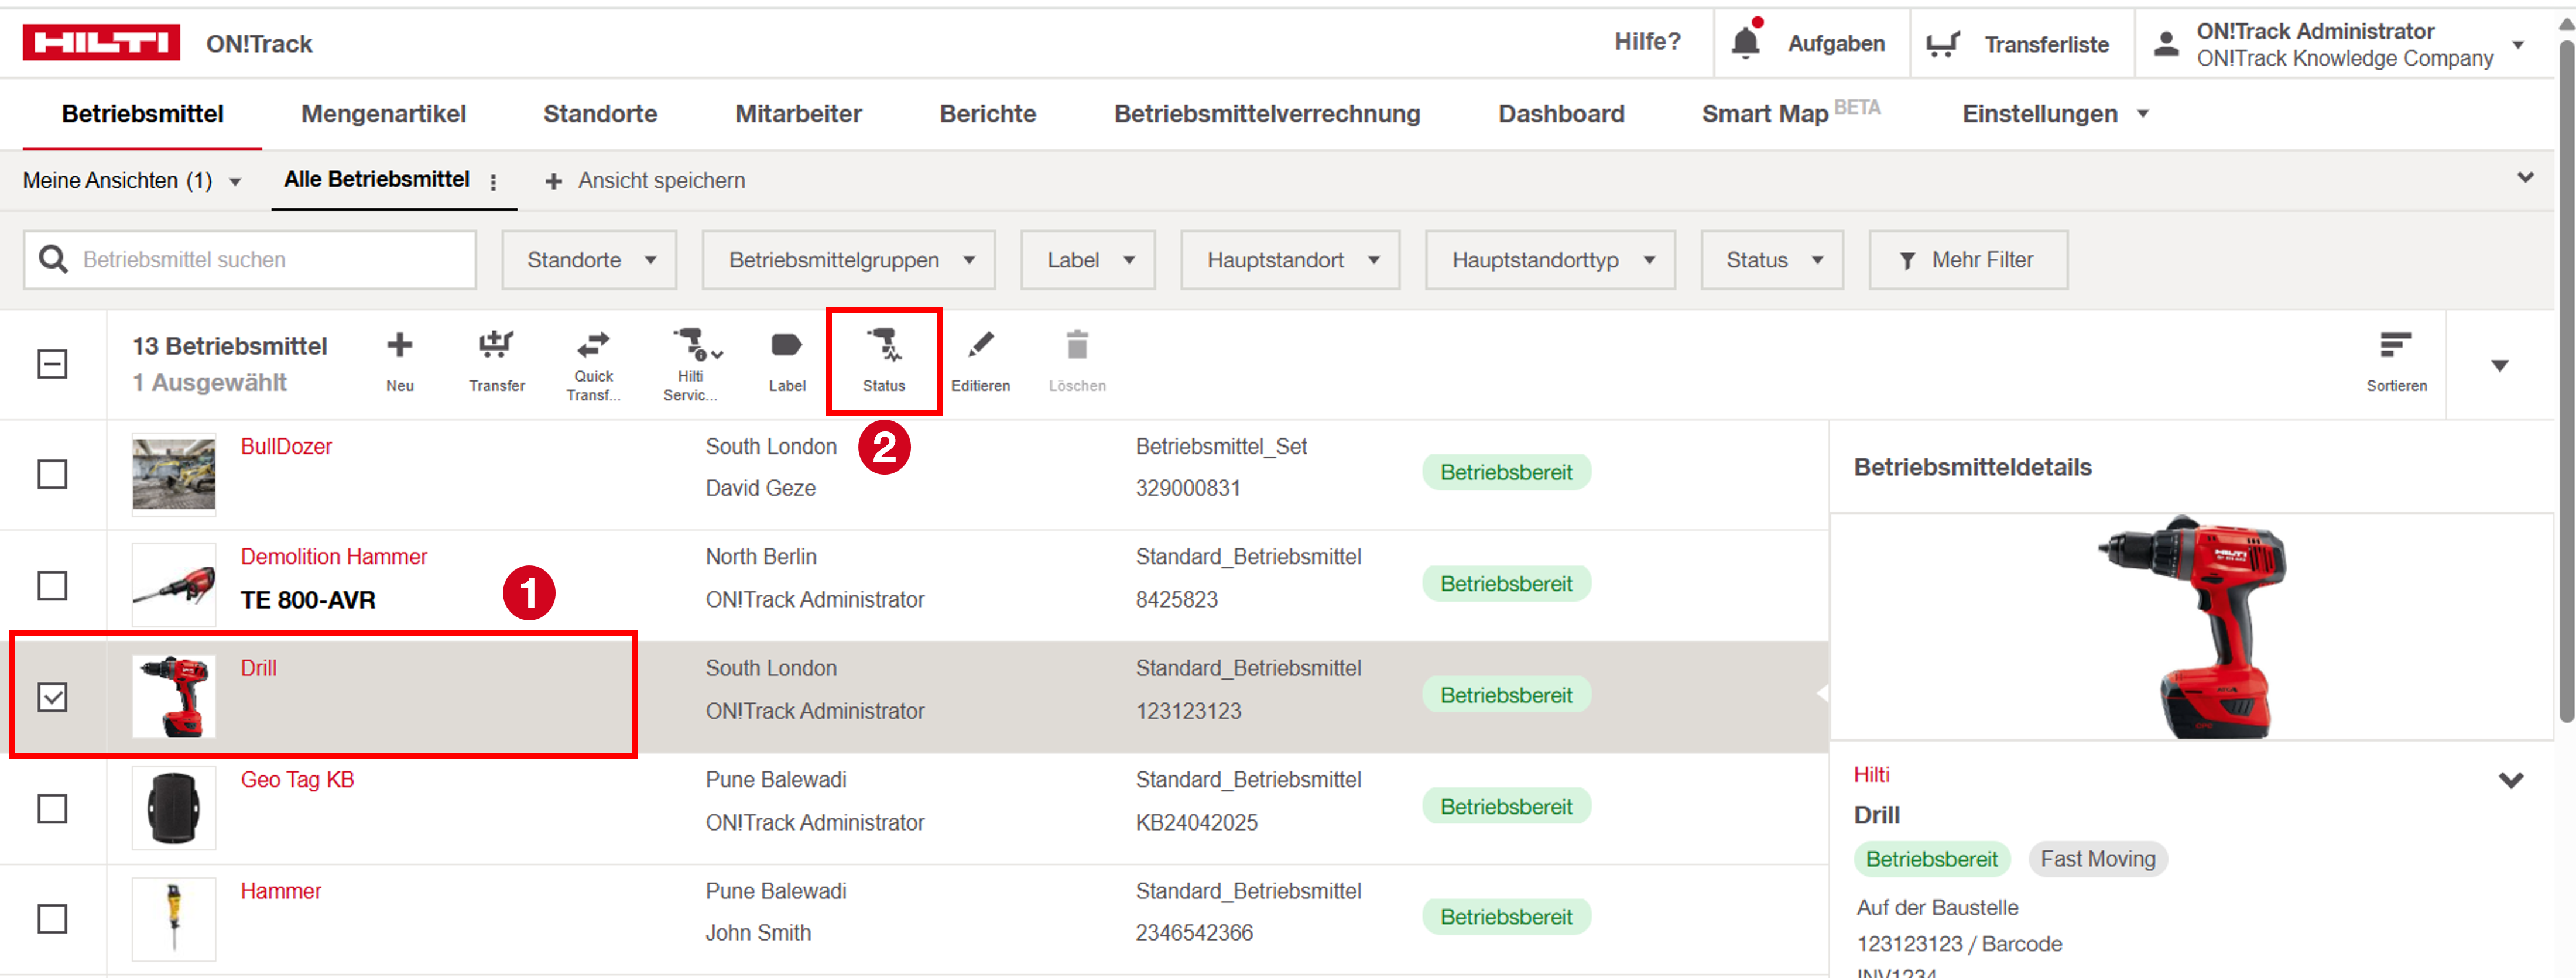The height and width of the screenshot is (978, 2576).
Task: Open the Betriebsmittelgruppen dropdown
Action: (x=848, y=260)
